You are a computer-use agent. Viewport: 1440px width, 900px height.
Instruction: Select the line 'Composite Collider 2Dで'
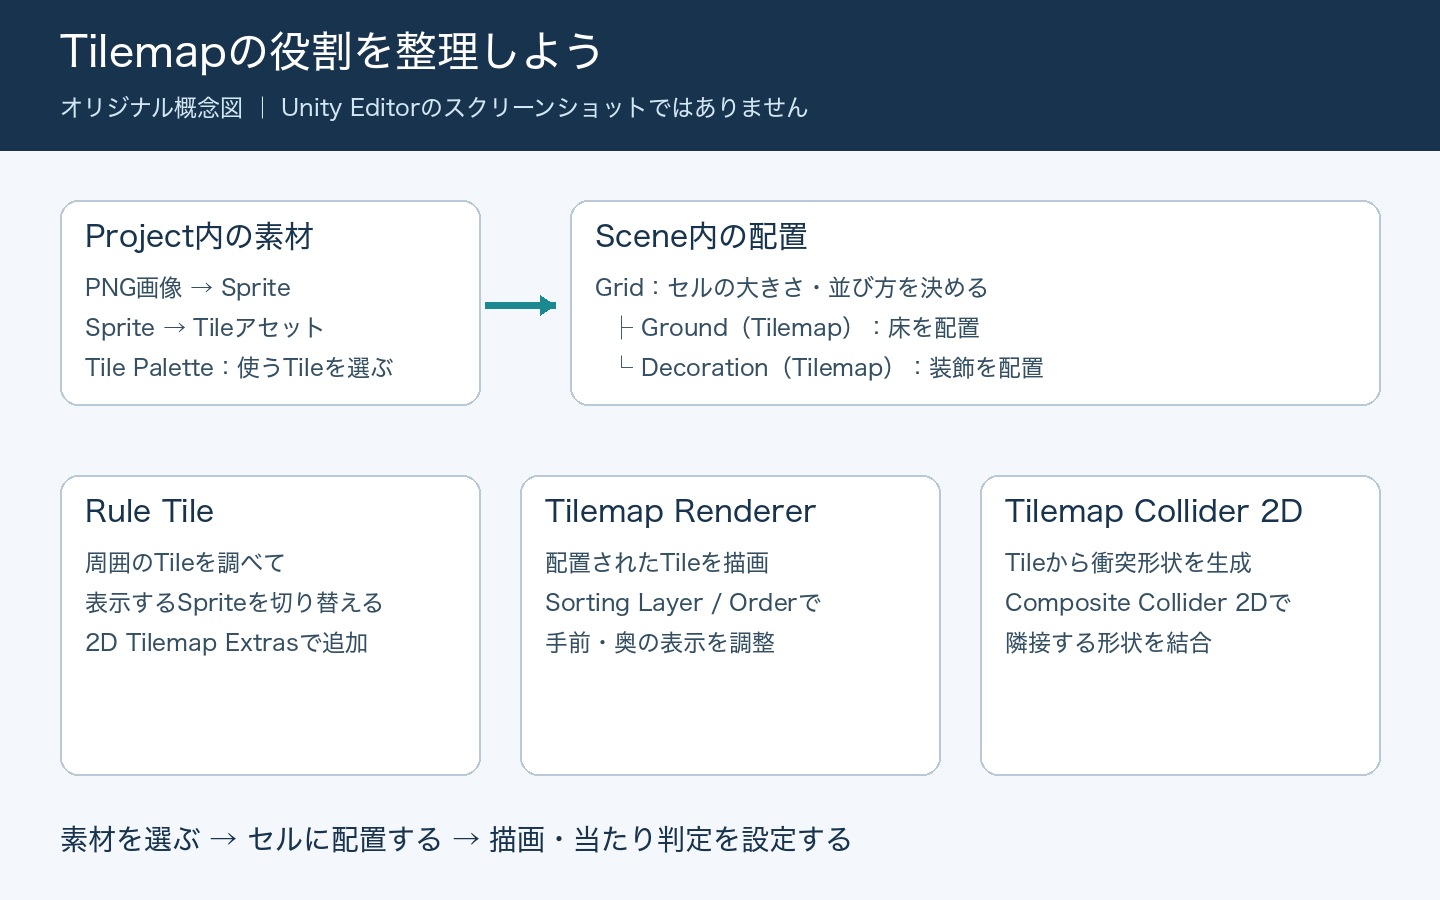click(x=1148, y=603)
